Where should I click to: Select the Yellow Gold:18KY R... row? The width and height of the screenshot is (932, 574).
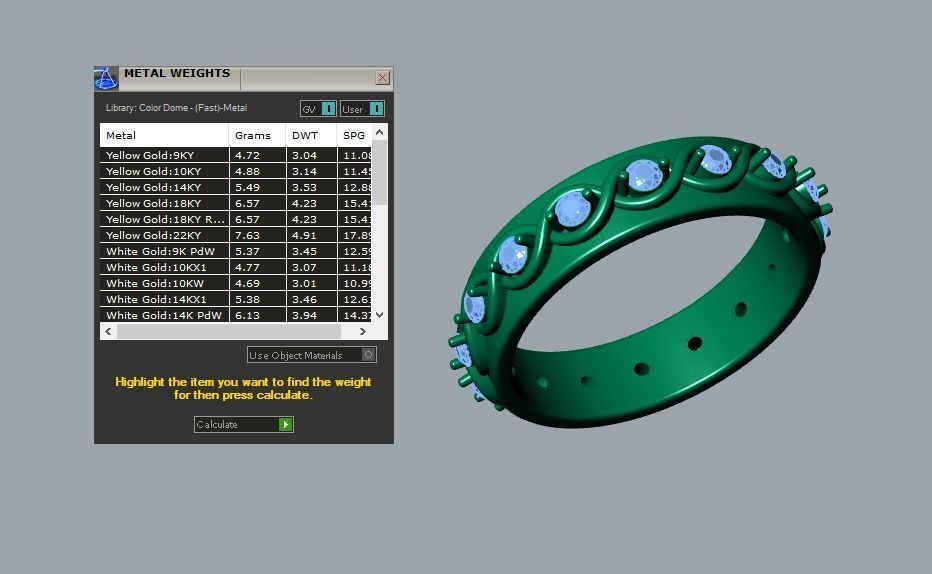[x=235, y=219]
